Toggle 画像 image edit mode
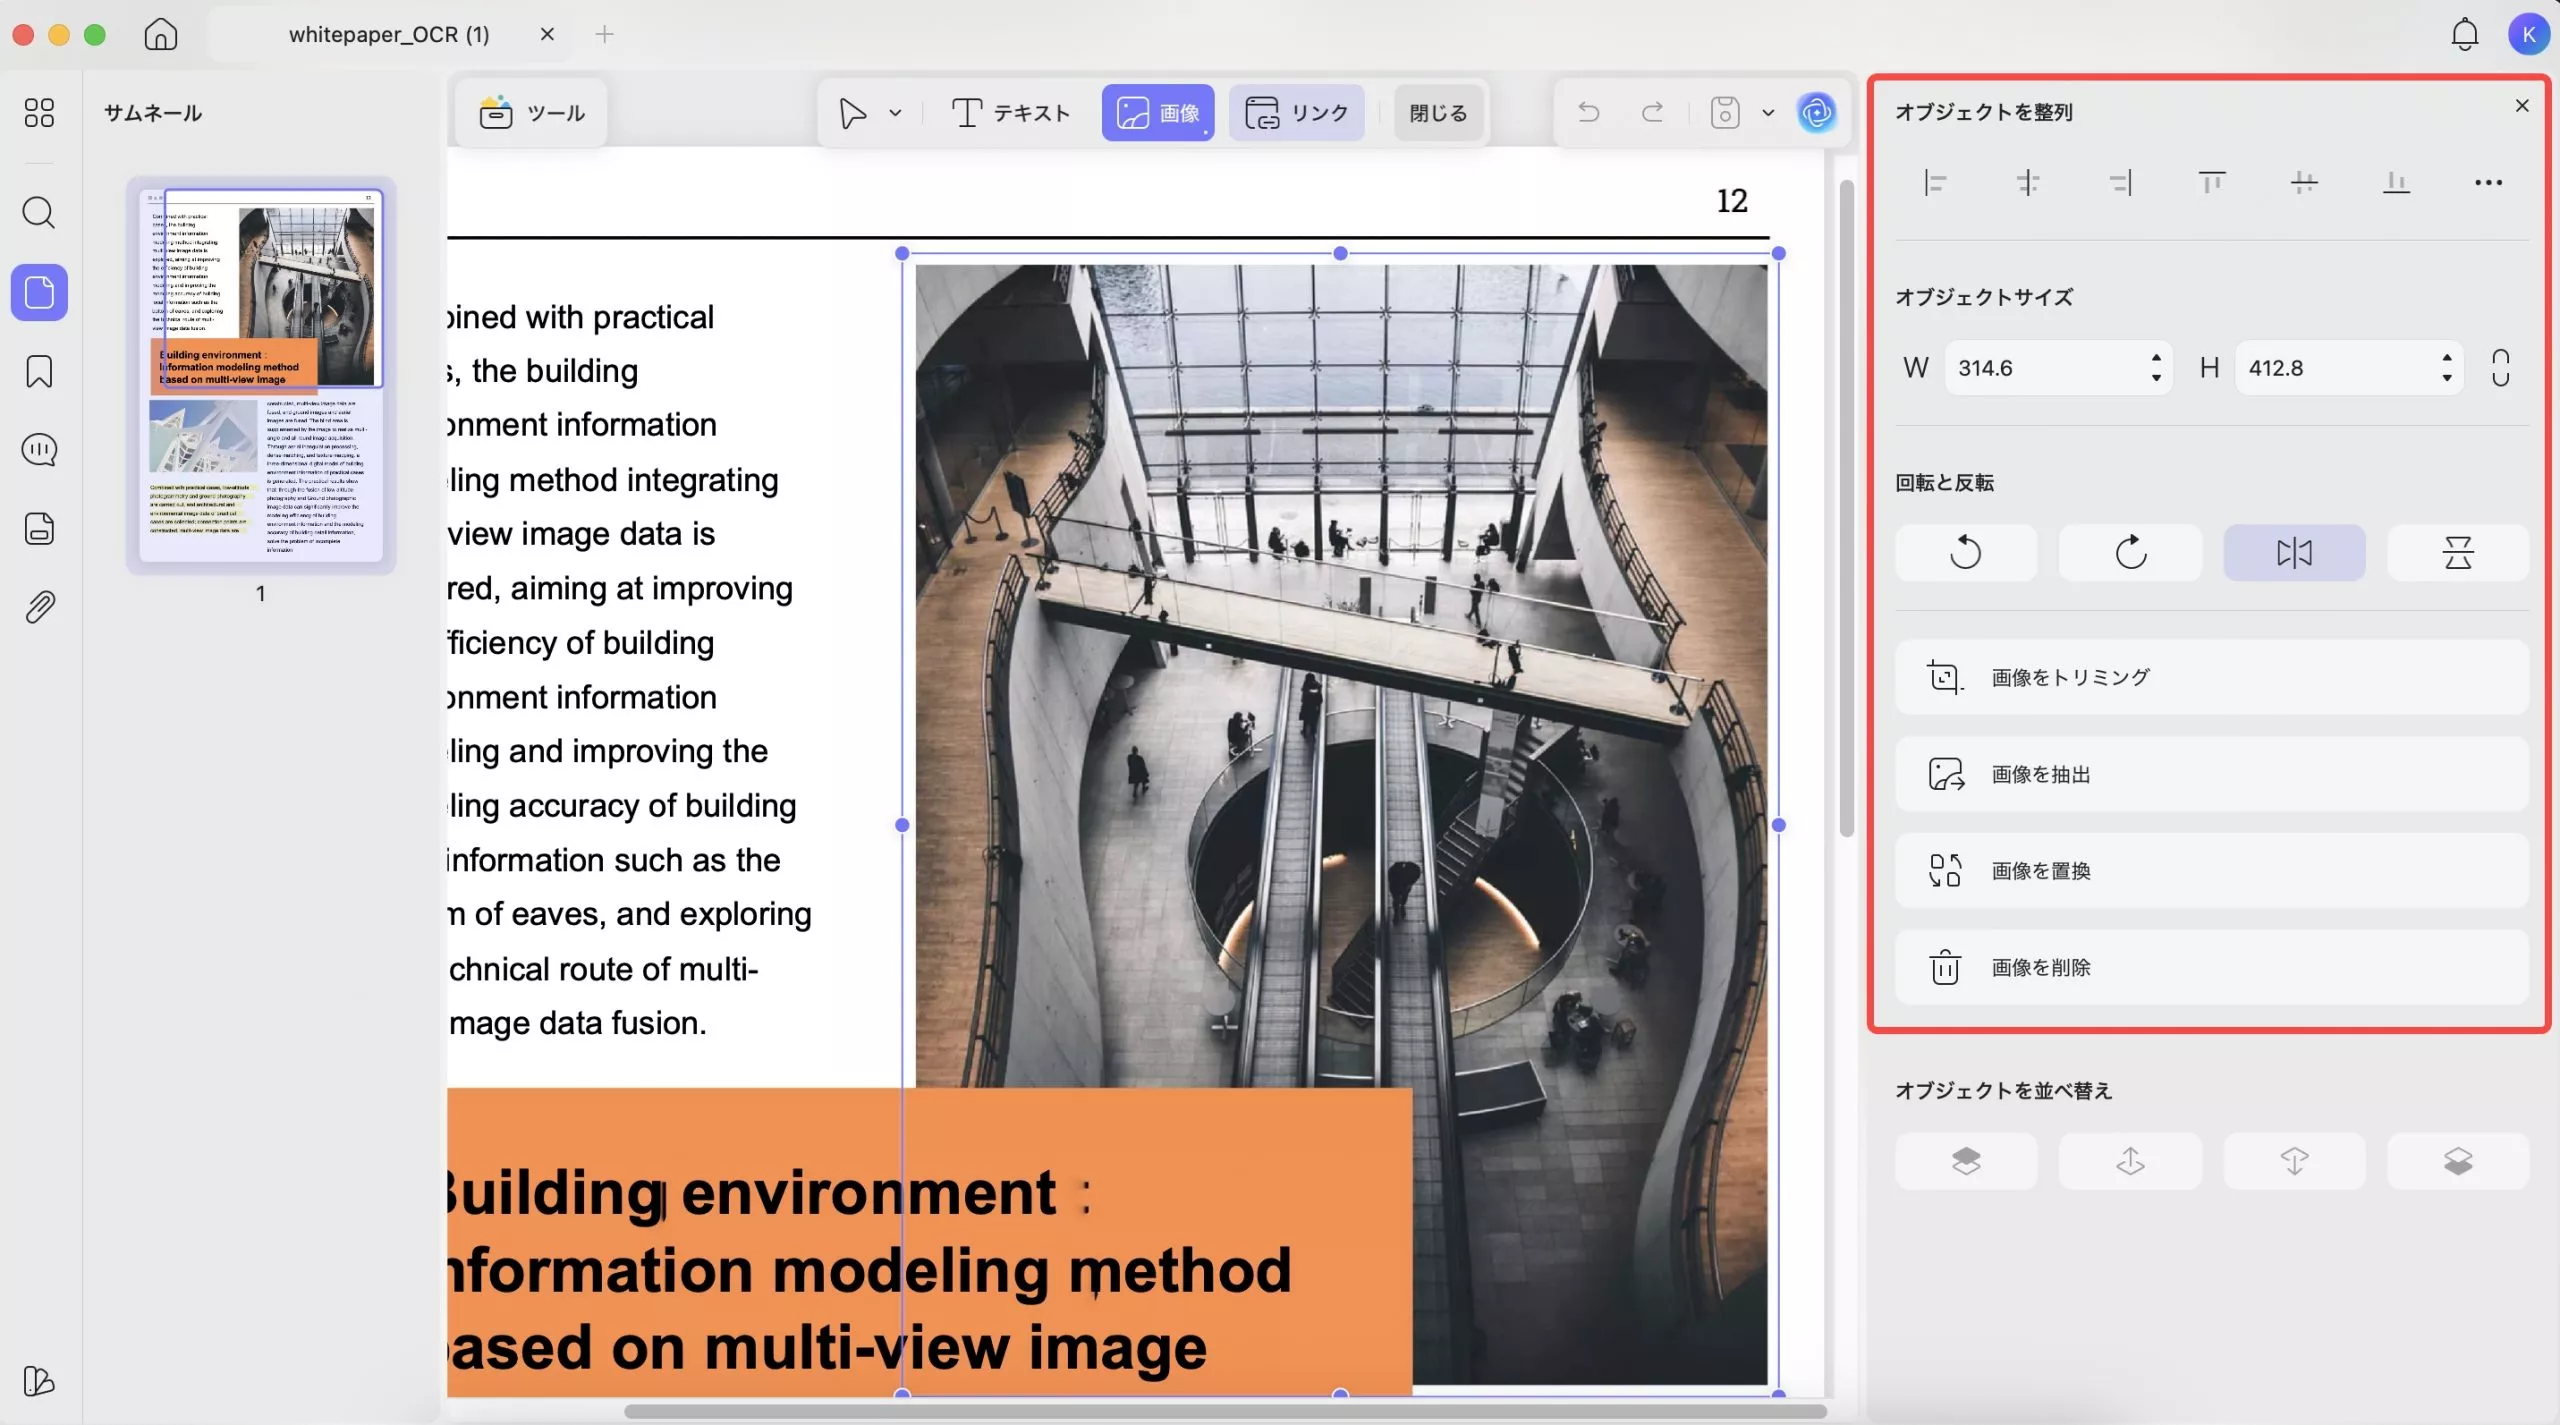Screen dimensions: 2560x1425 point(1157,113)
